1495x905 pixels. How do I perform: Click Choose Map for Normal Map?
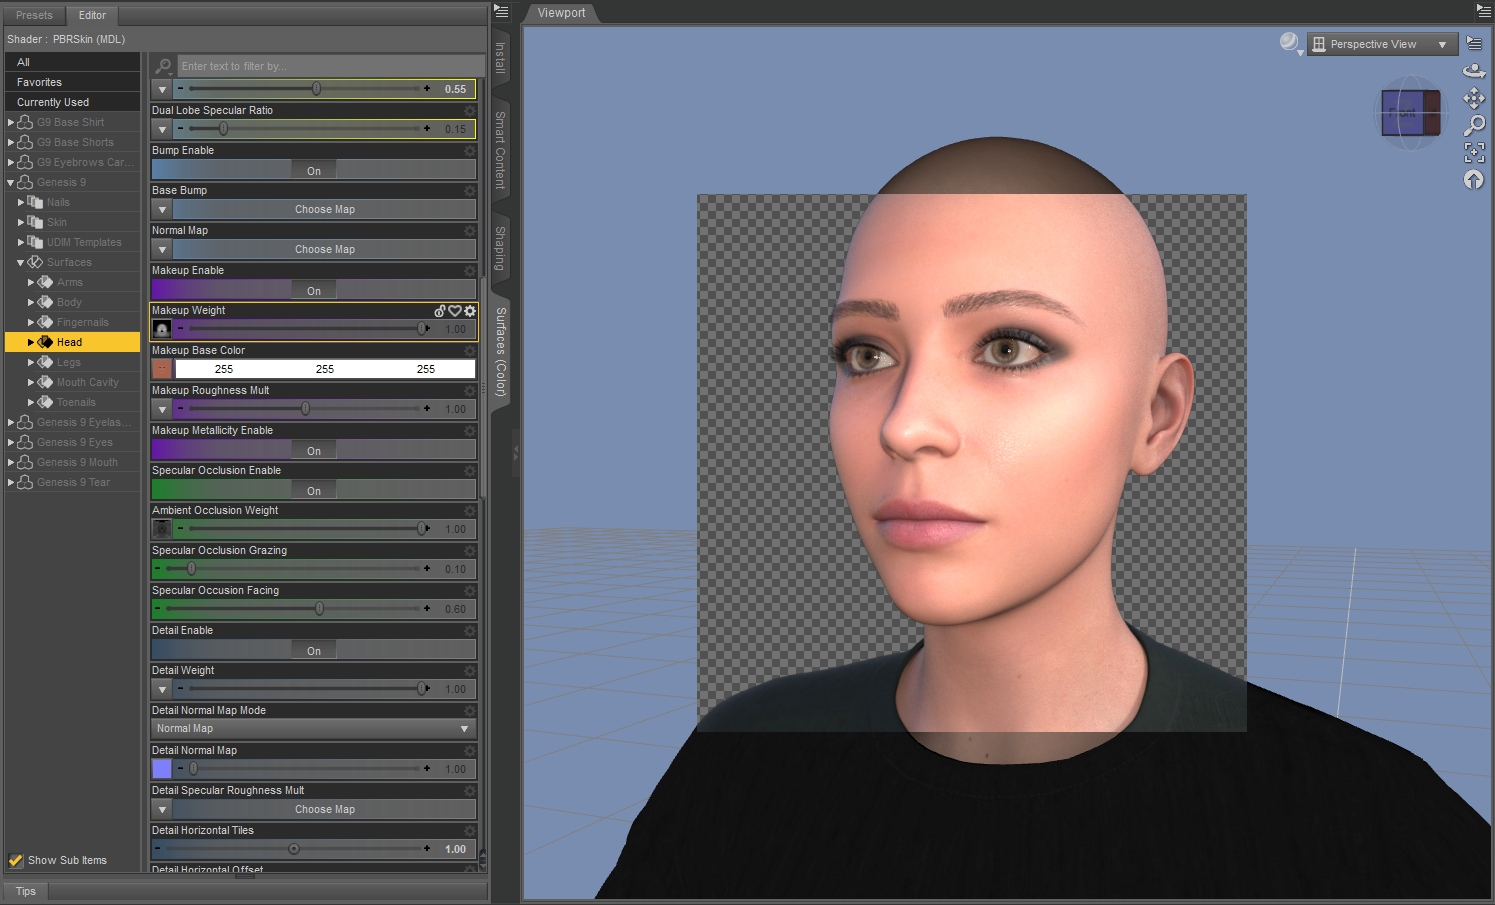[x=325, y=249]
